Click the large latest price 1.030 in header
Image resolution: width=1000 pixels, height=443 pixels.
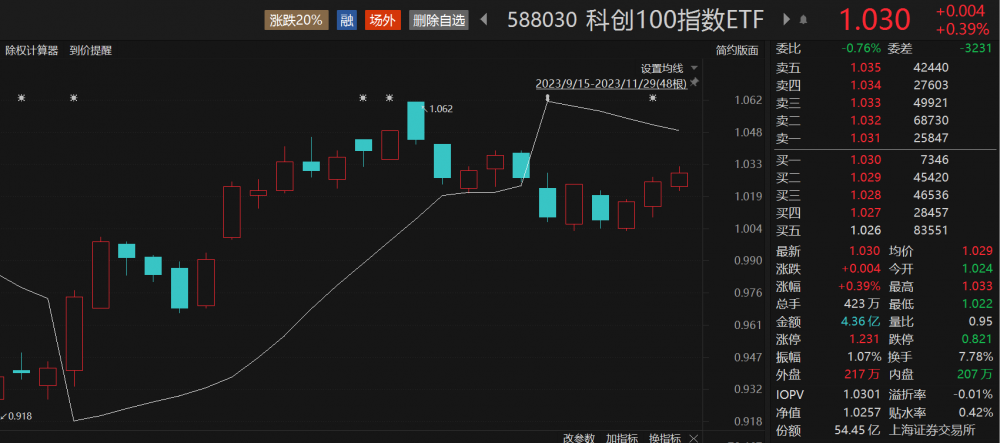click(874, 20)
